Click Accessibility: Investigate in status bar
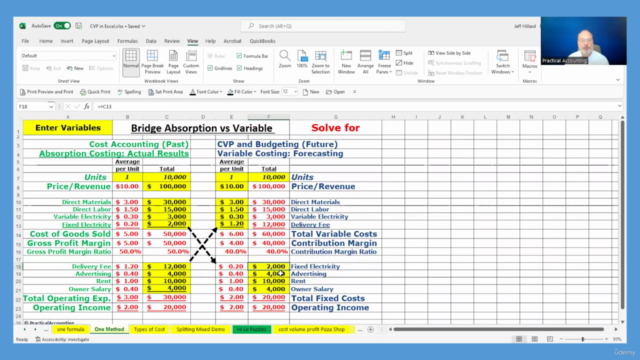640x360 pixels. pyautogui.click(x=62, y=339)
